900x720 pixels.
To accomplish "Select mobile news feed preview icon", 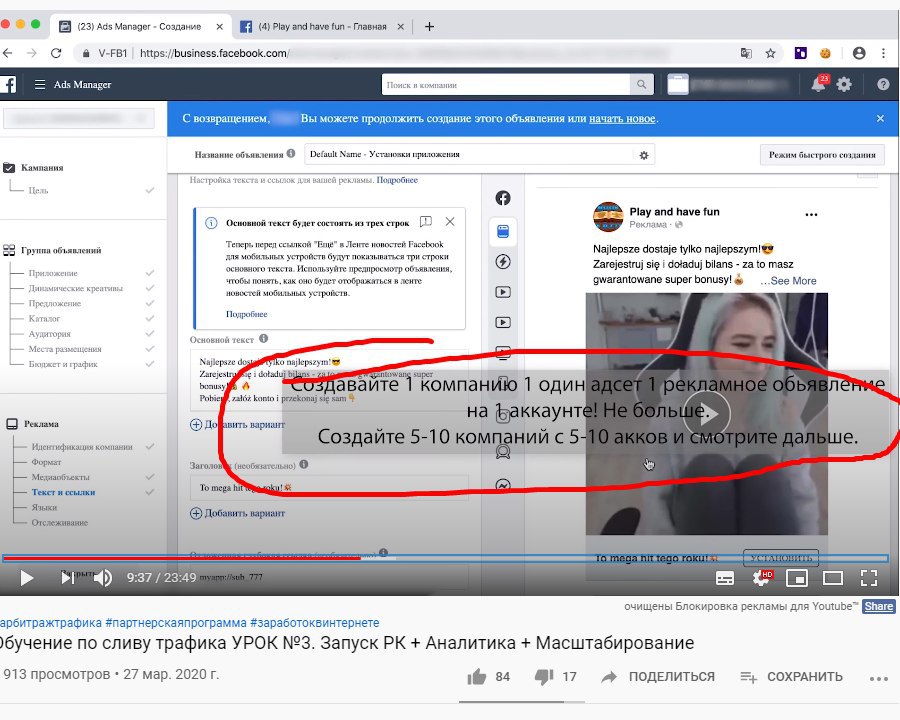I will point(503,231).
